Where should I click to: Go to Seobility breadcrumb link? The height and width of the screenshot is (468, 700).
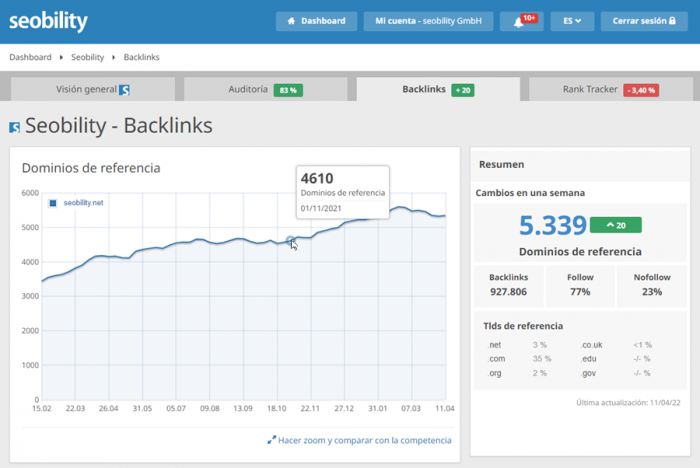(88, 57)
